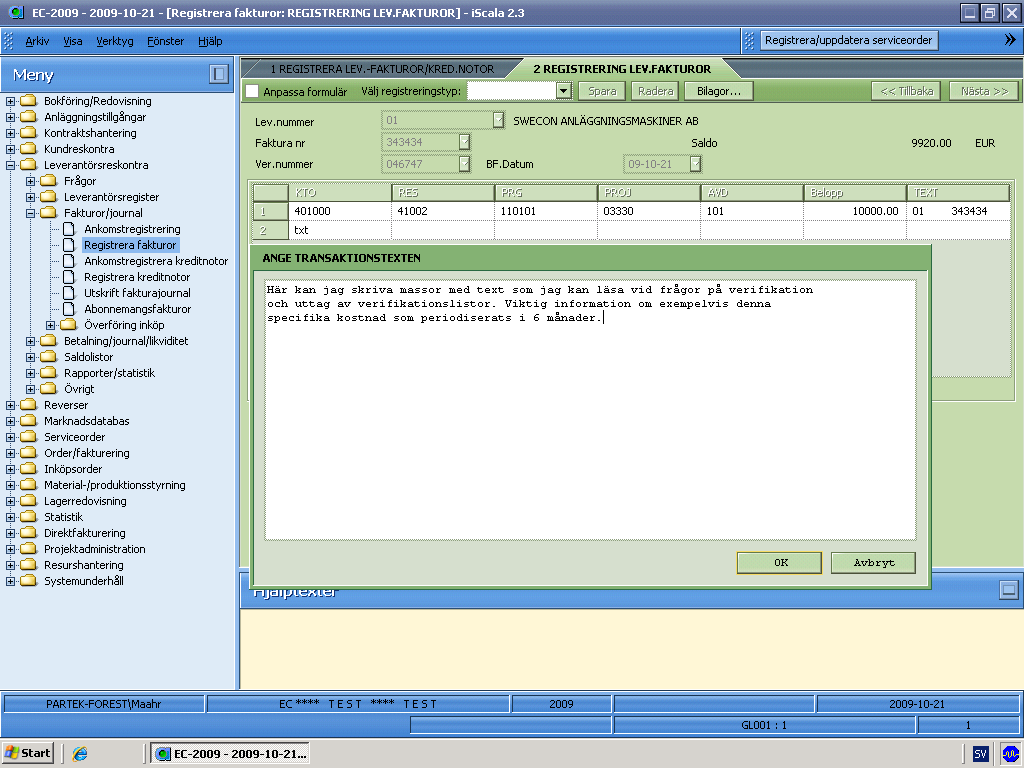Click the row 2 cell containing txt
The image size is (1024, 768).
pos(340,230)
